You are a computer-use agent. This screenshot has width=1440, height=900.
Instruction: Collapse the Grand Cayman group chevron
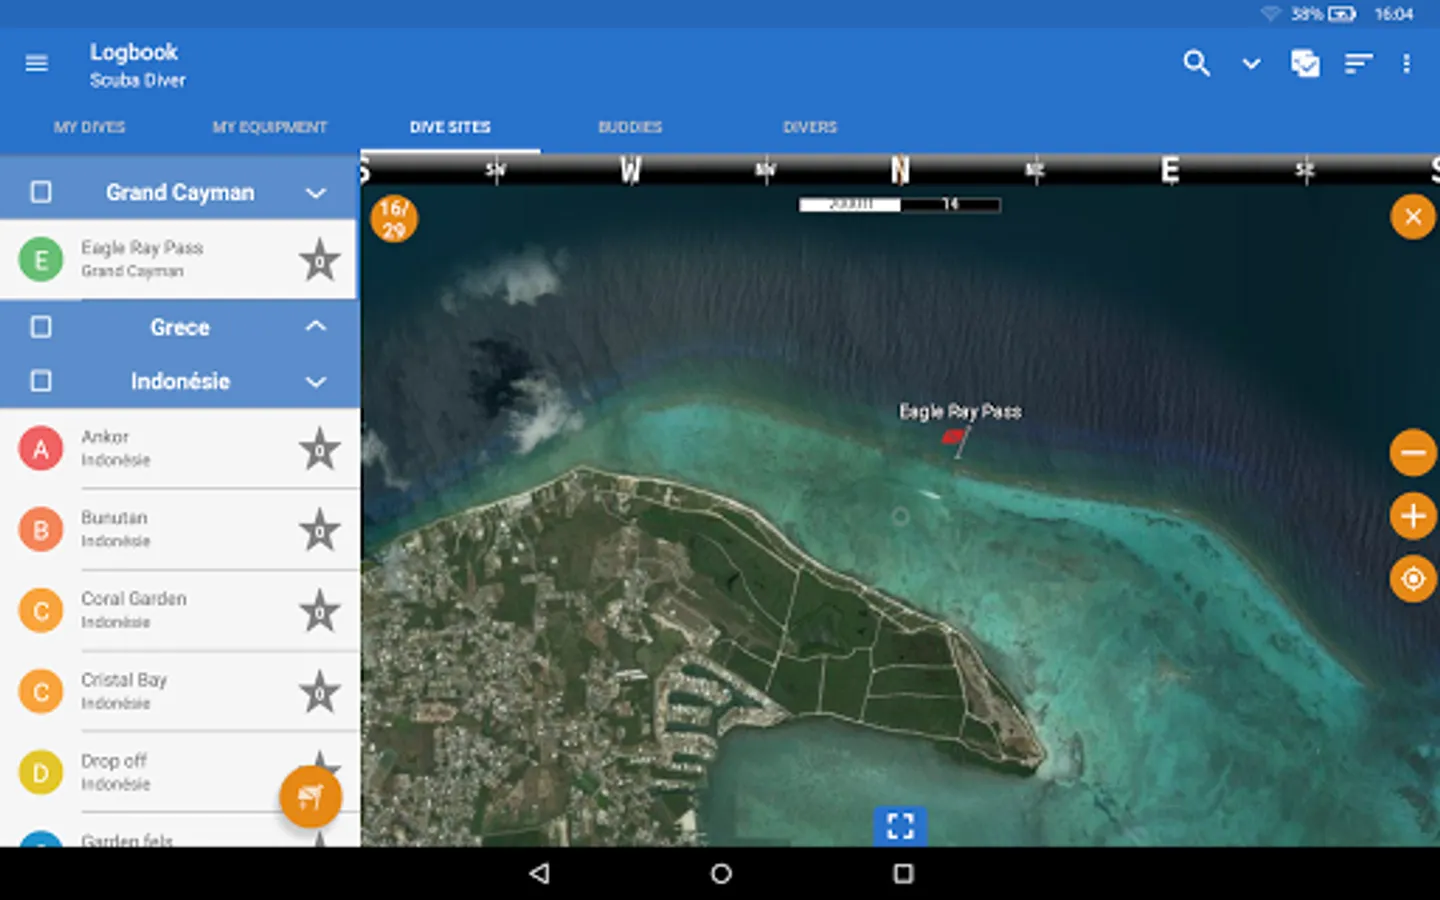316,193
